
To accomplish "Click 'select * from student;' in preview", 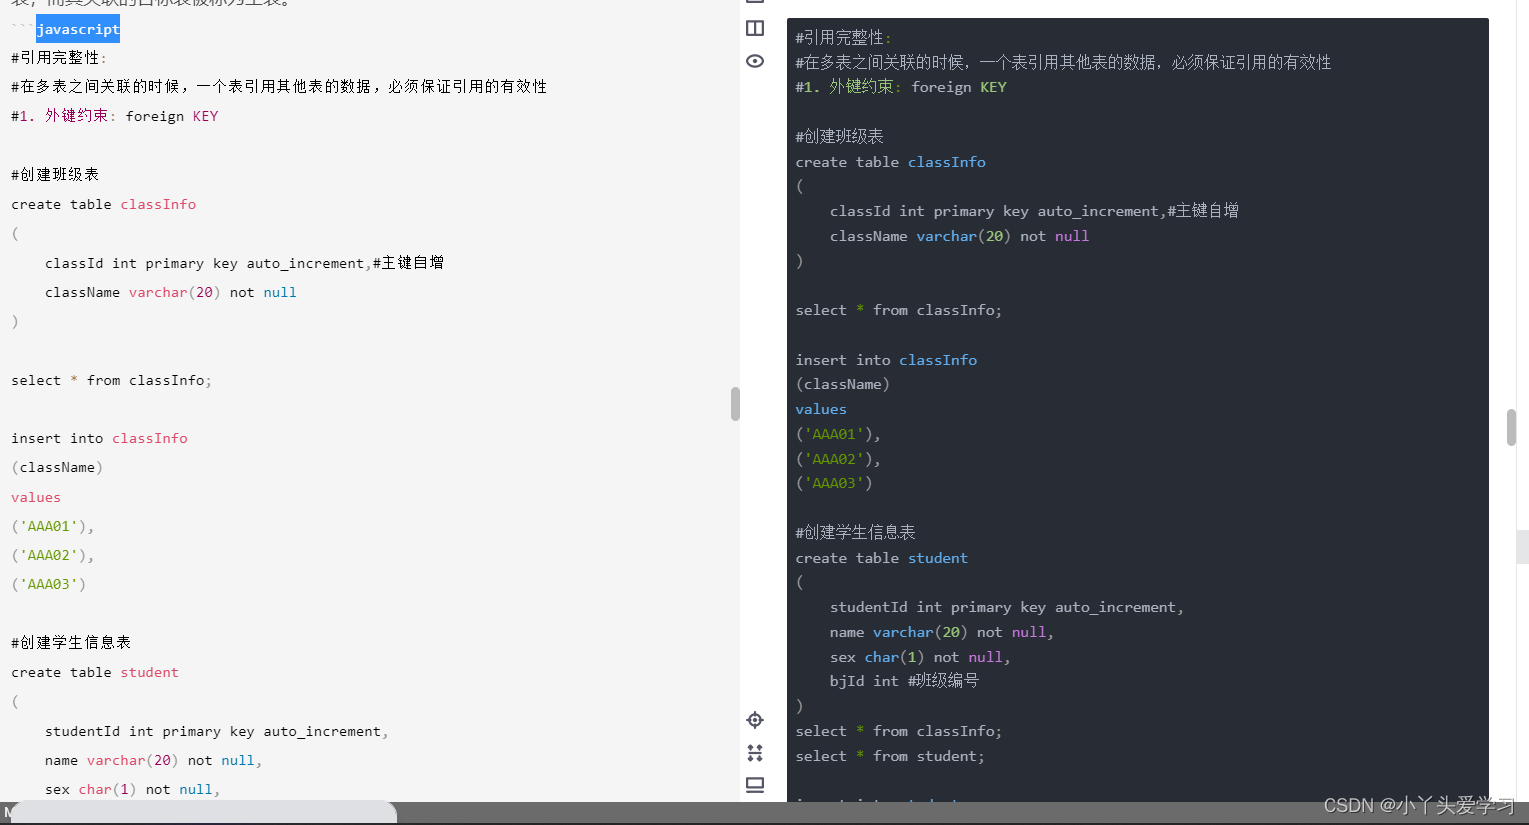I will [x=890, y=756].
